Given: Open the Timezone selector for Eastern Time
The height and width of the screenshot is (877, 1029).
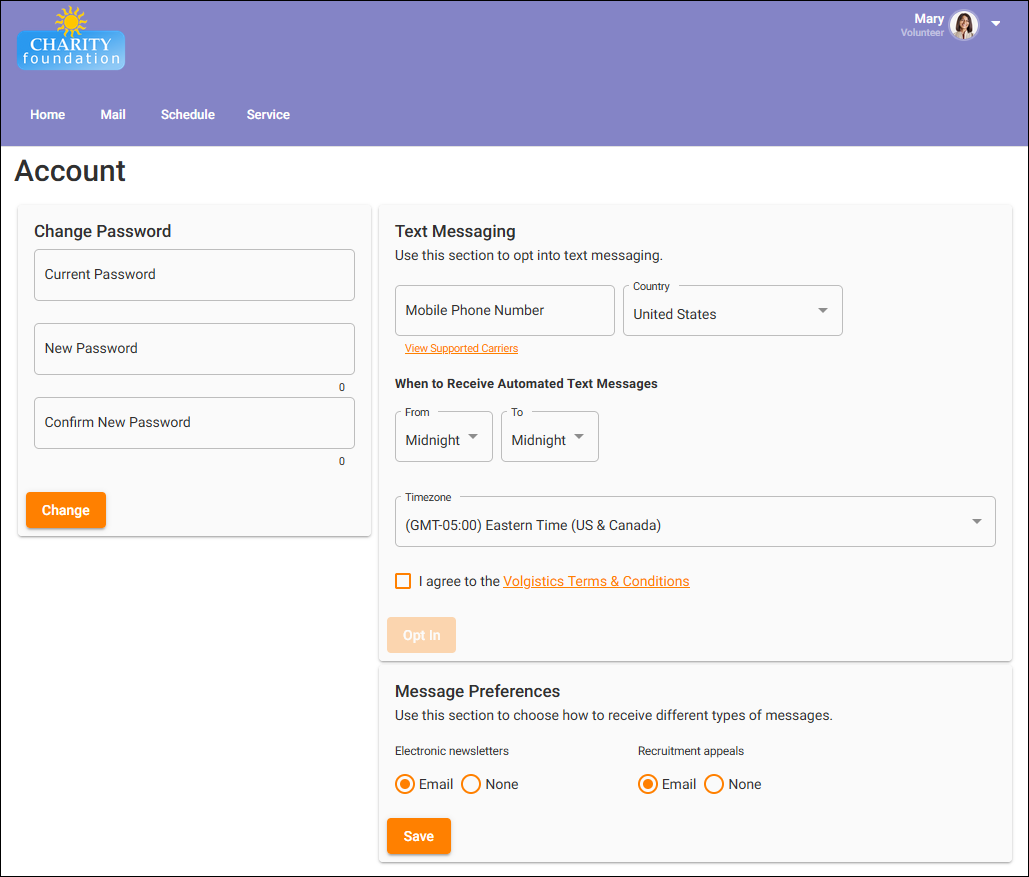Looking at the screenshot, I should 694,521.
